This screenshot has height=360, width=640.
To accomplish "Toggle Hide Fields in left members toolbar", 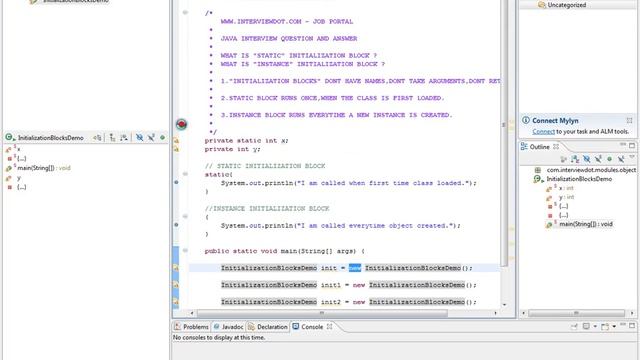I will [139, 138].
